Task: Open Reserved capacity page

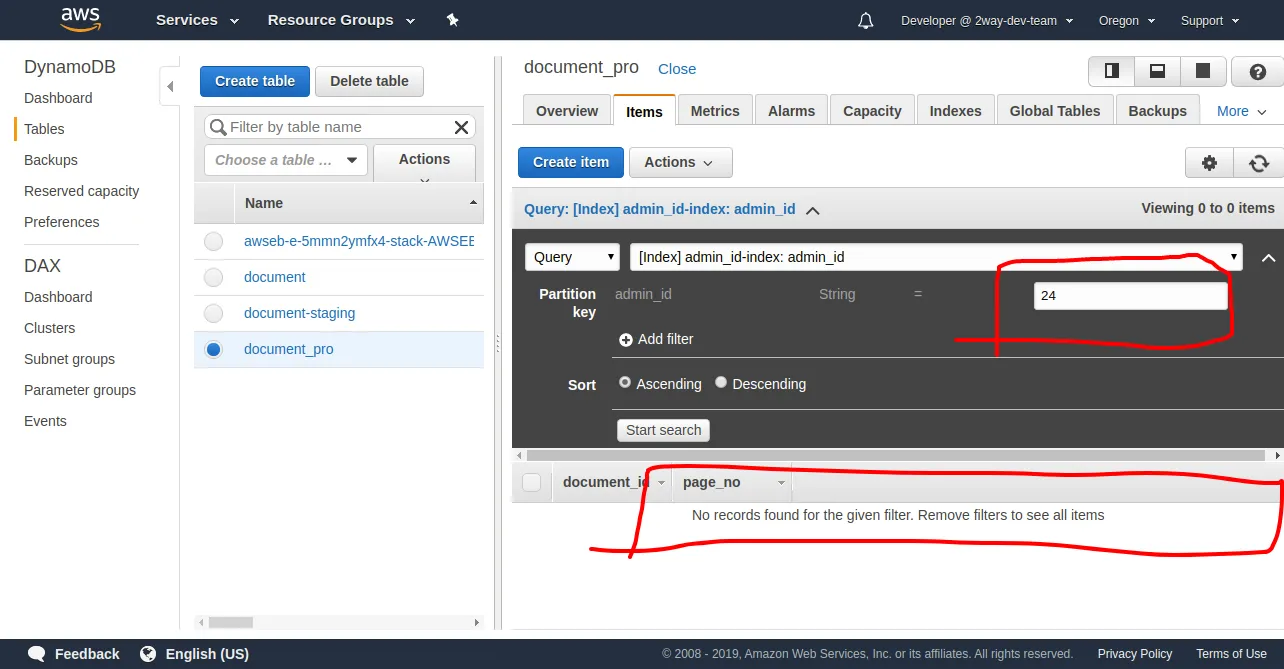Action: pyautogui.click(x=82, y=191)
